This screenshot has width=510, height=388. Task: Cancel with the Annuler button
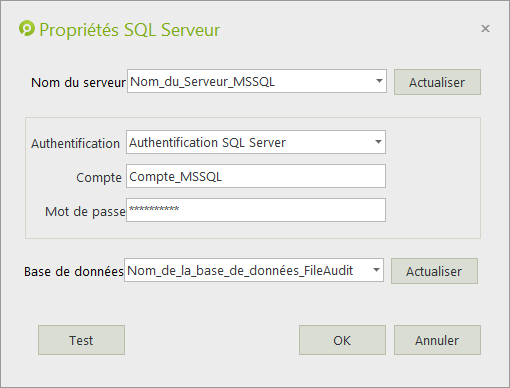(437, 340)
